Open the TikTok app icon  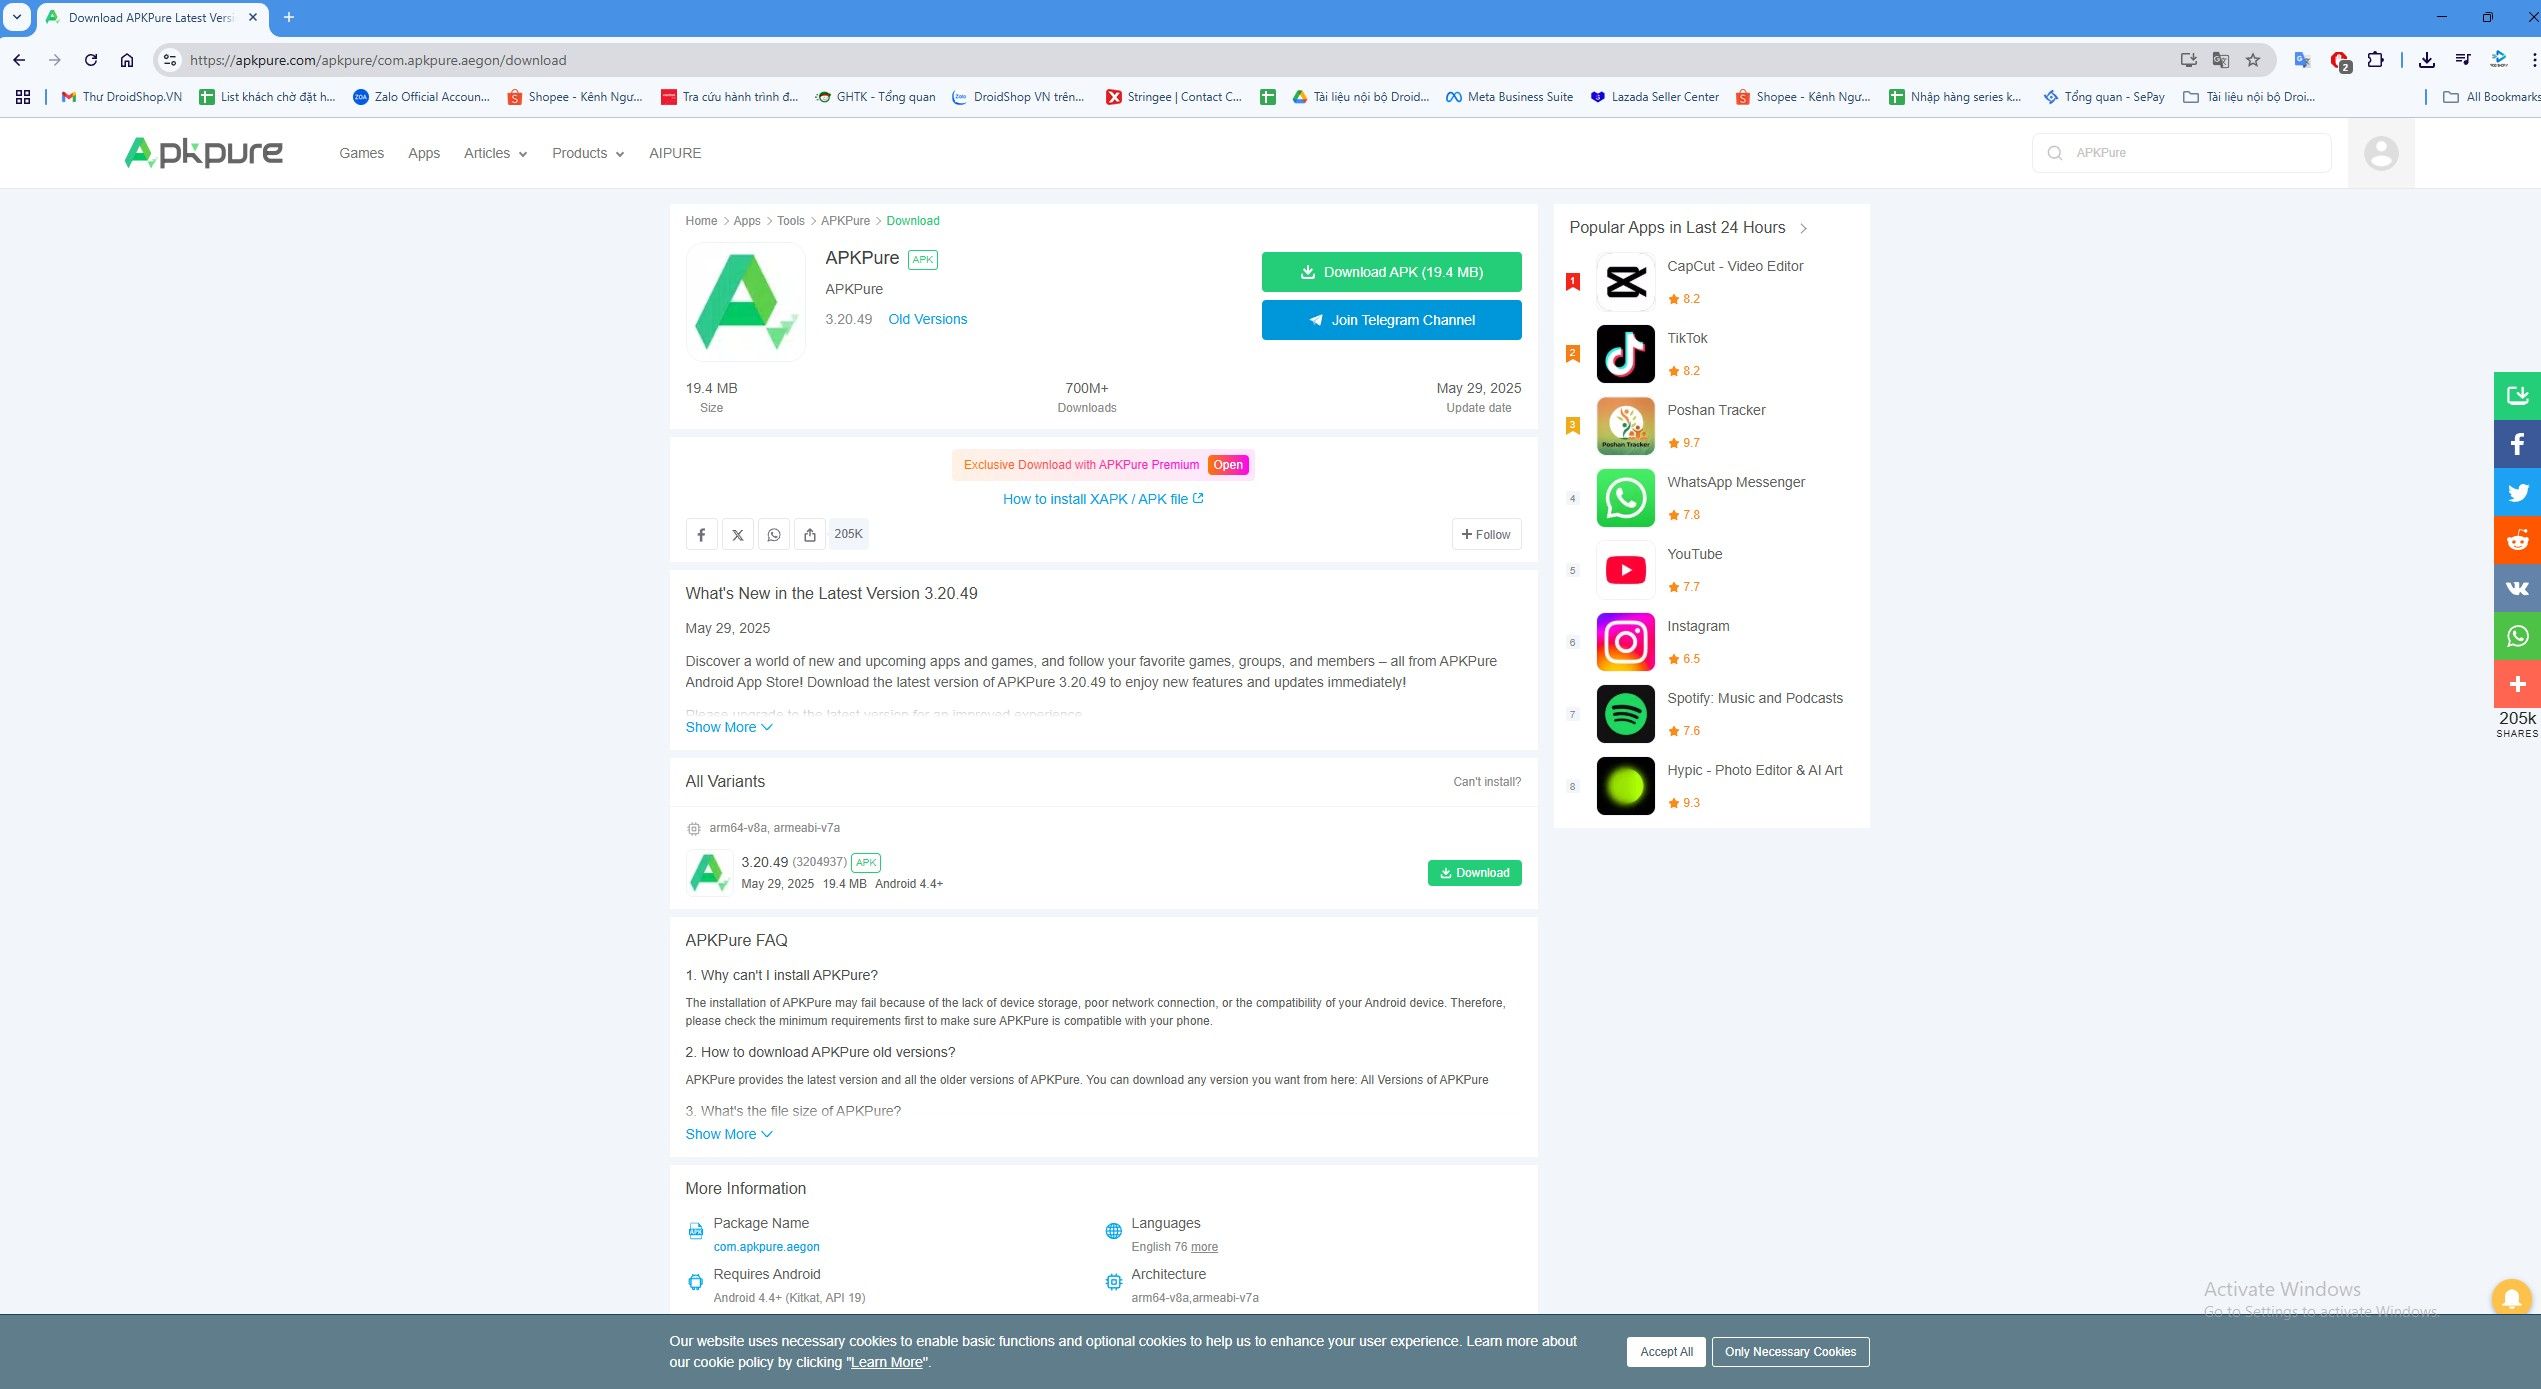[1625, 354]
